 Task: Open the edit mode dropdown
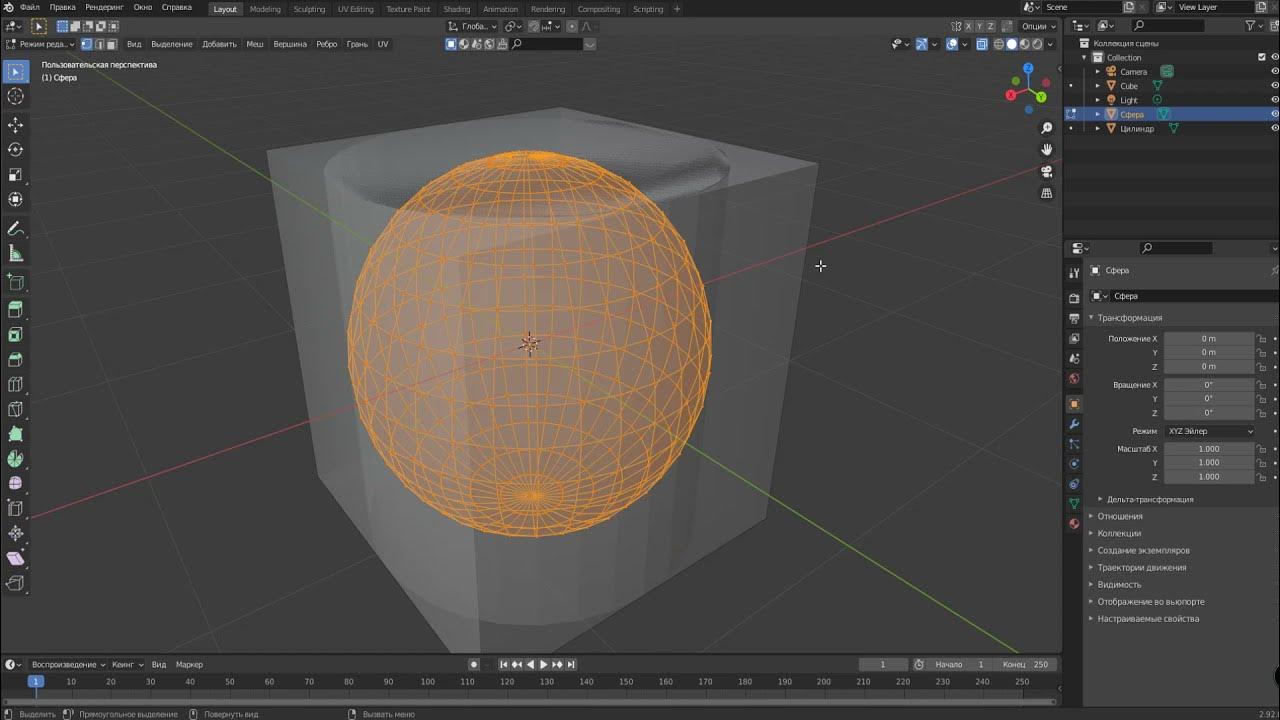click(x=40, y=44)
